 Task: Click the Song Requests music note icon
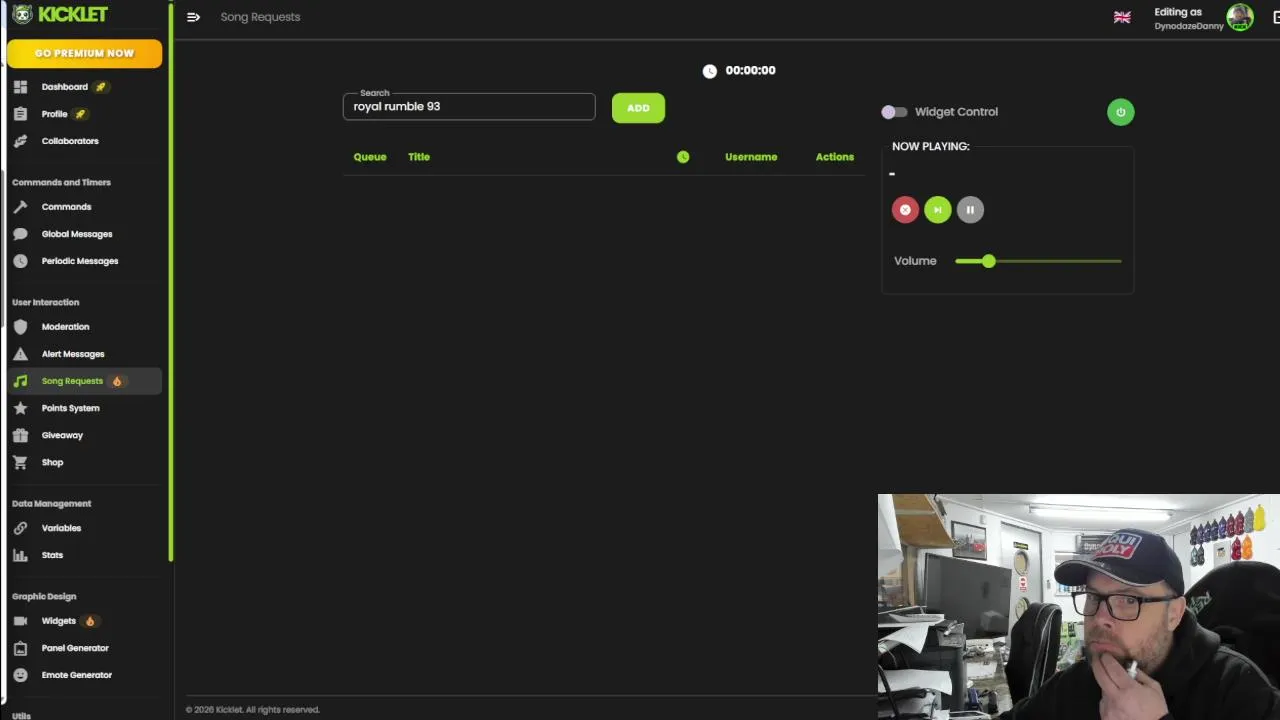coord(20,381)
